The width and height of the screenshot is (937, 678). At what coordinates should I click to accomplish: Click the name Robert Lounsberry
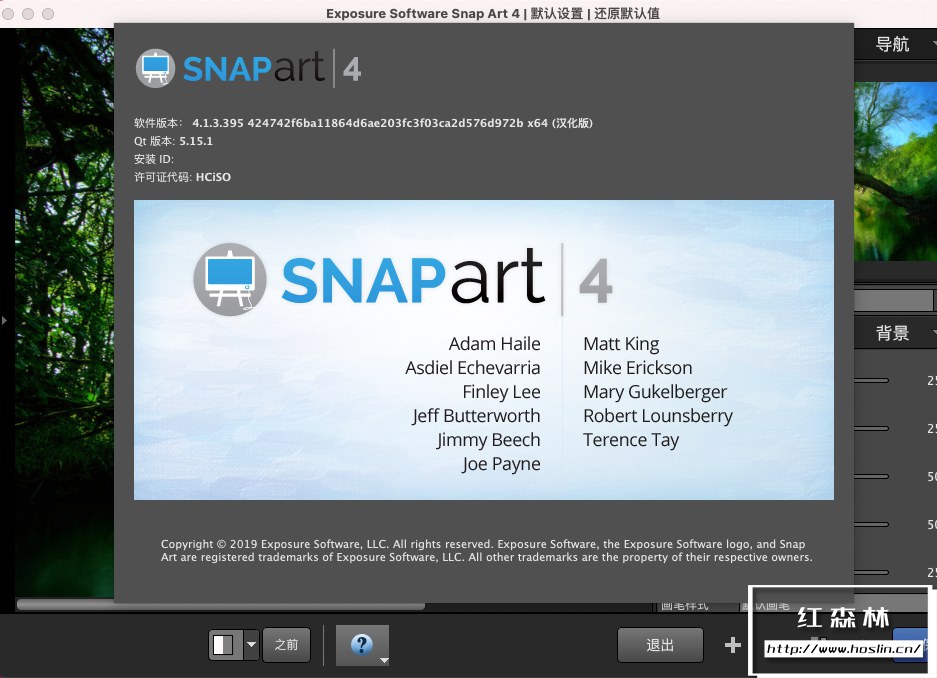tap(658, 416)
